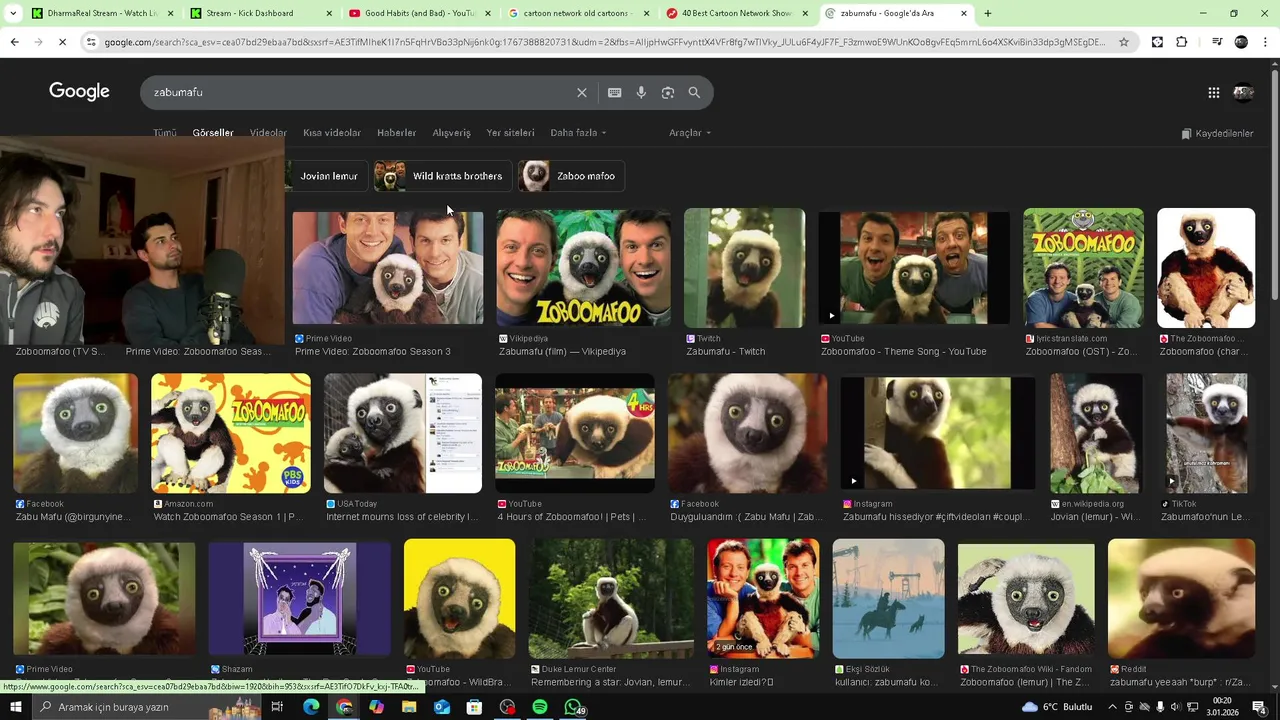Image resolution: width=1280 pixels, height=720 pixels.
Task: Open Spotify from the taskbar
Action: (540, 707)
